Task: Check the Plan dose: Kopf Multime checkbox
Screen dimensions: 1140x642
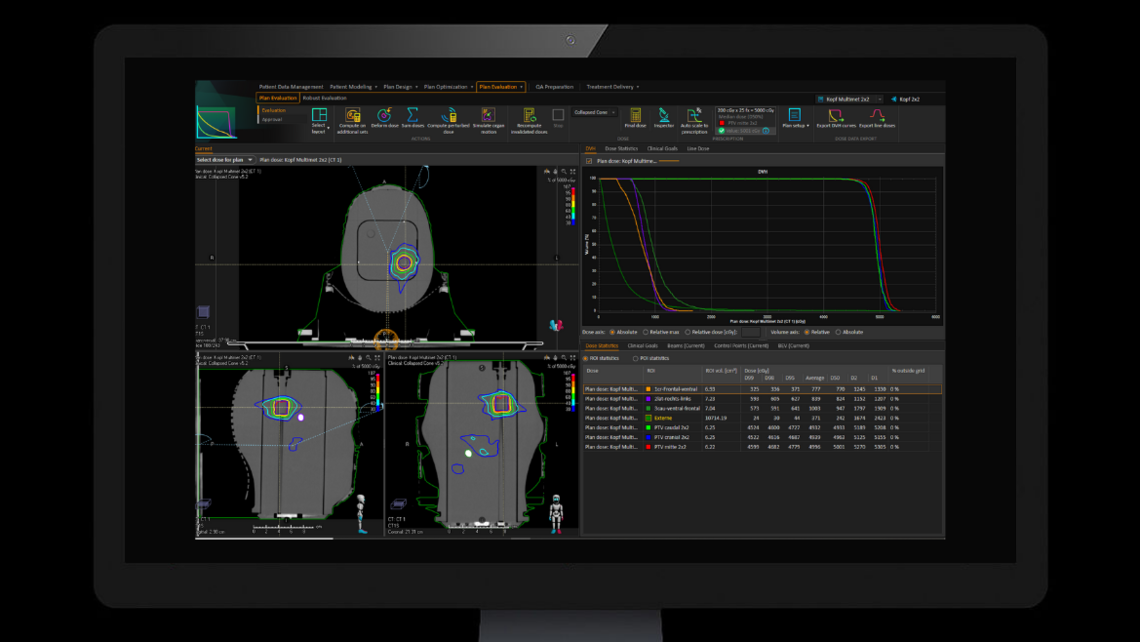Action: click(x=589, y=161)
